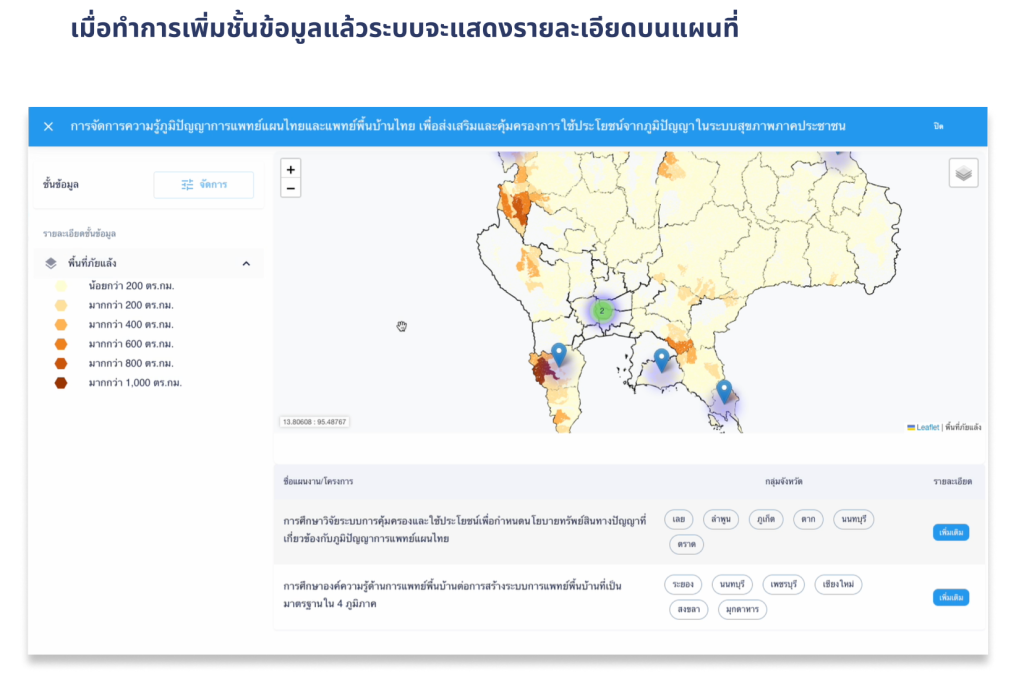This screenshot has height=675, width=1024.
Task: Click the มากกว่า 1,000 ตร.กม. legend swatch
Action: (61, 383)
